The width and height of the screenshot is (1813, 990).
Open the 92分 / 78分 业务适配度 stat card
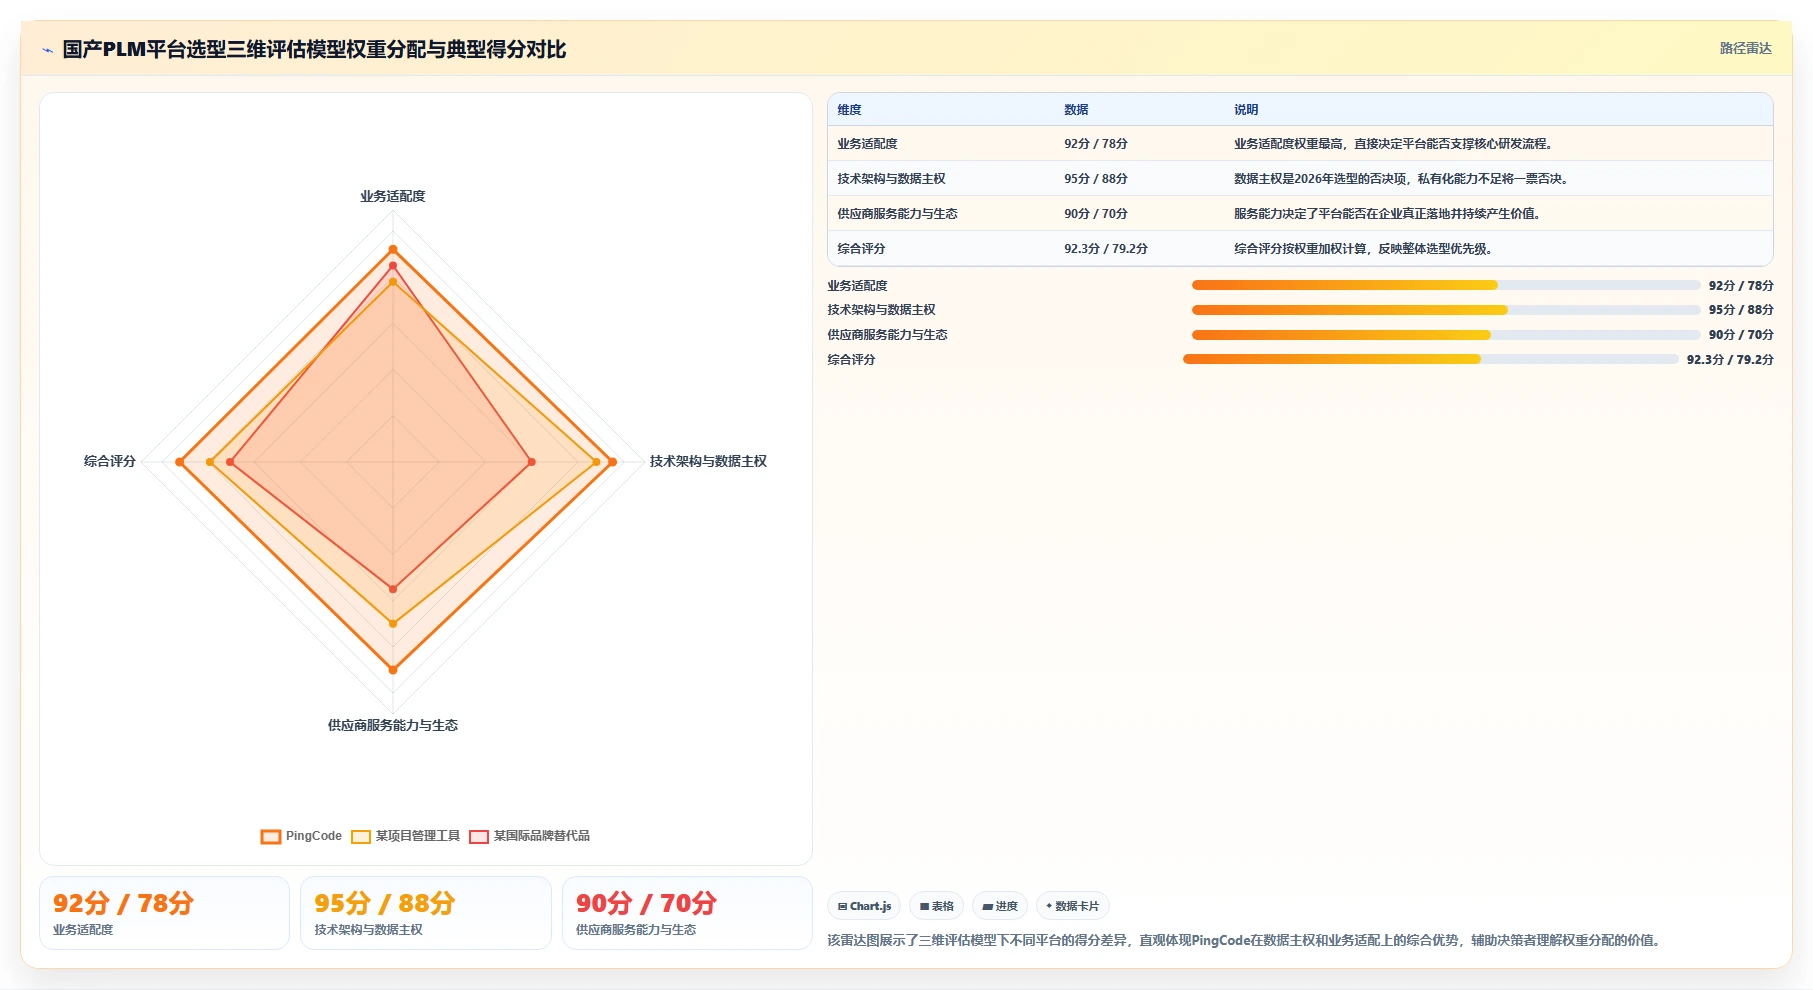click(x=164, y=913)
